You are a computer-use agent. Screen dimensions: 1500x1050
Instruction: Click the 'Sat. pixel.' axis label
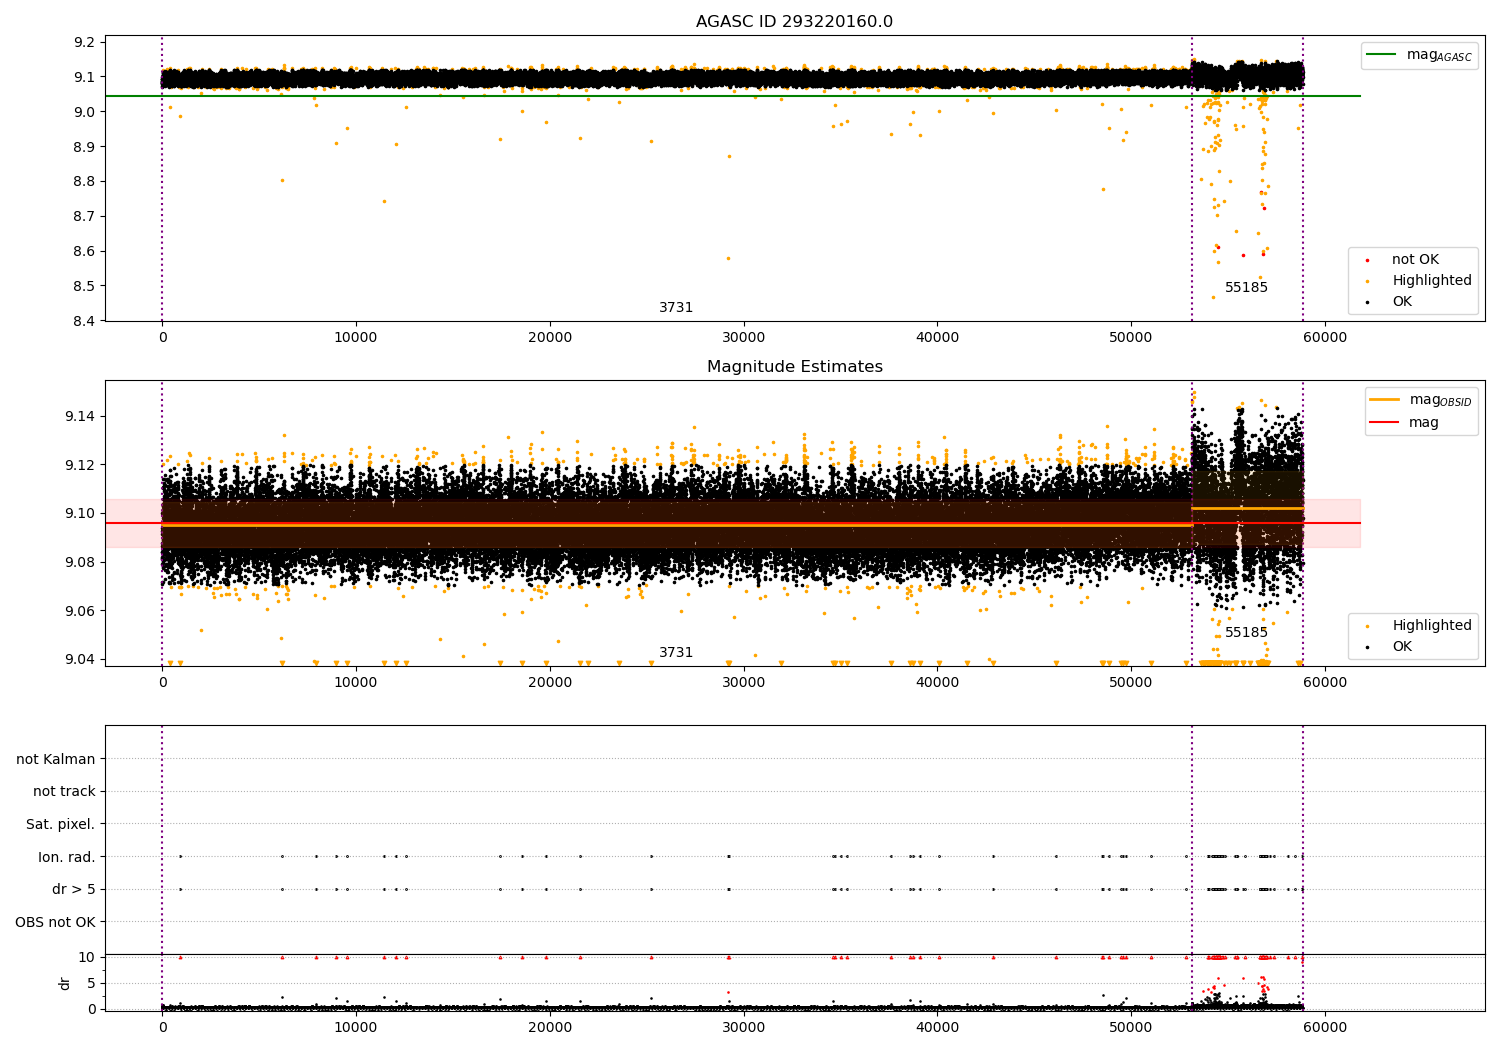[x=61, y=825]
